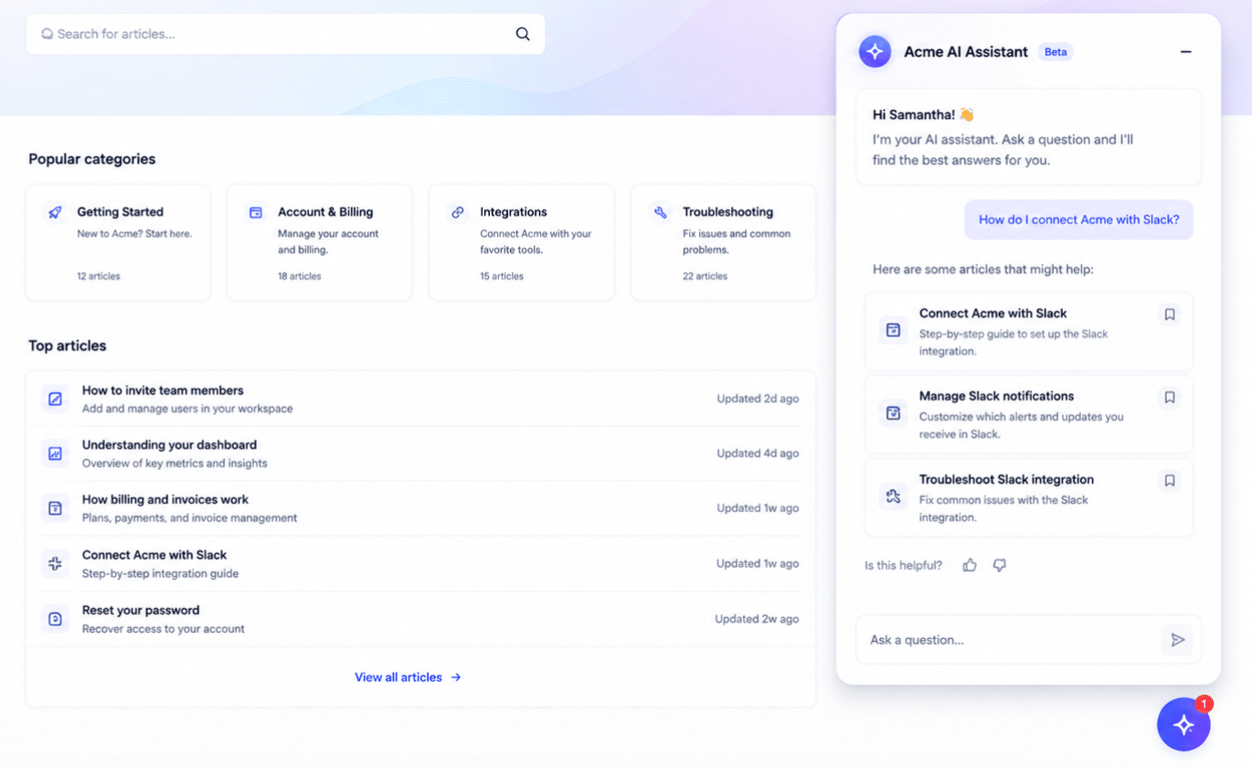Bookmark the Connect Acme with Slack suggestion
The height and width of the screenshot is (768, 1252).
tap(1169, 315)
